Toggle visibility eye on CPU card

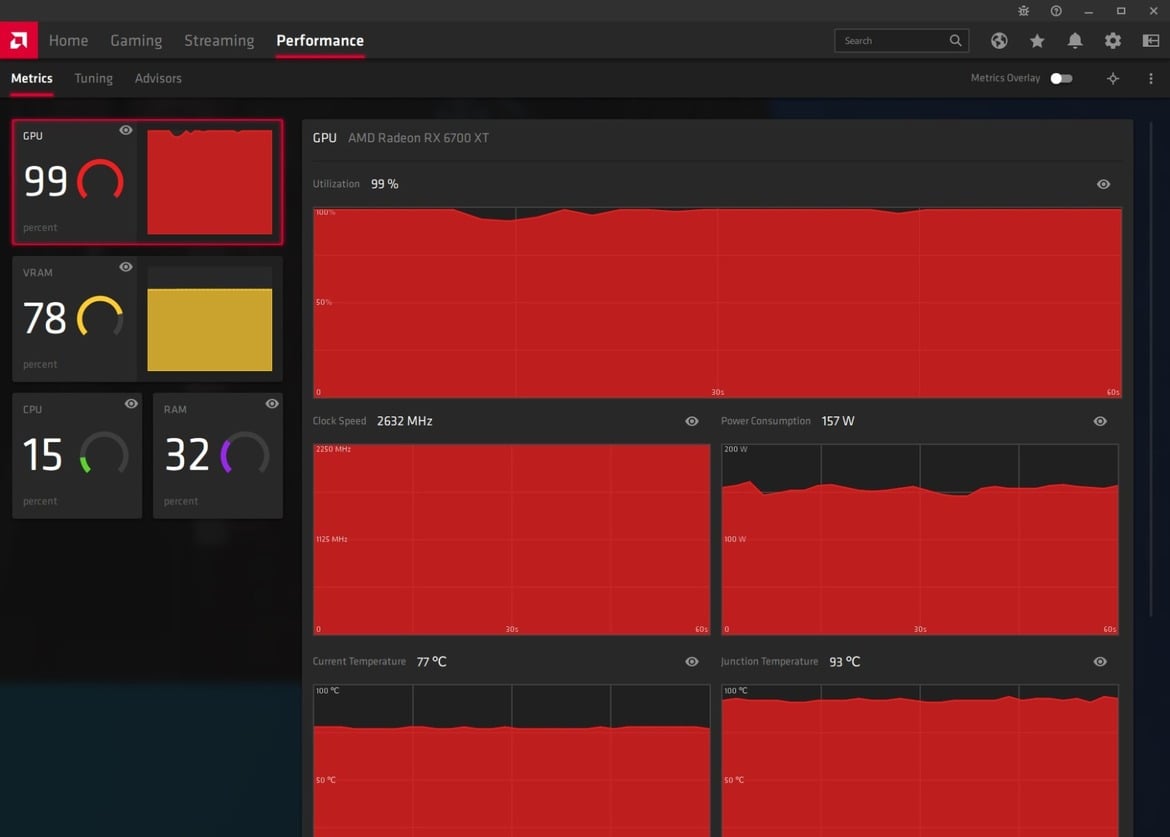pyautogui.click(x=131, y=404)
